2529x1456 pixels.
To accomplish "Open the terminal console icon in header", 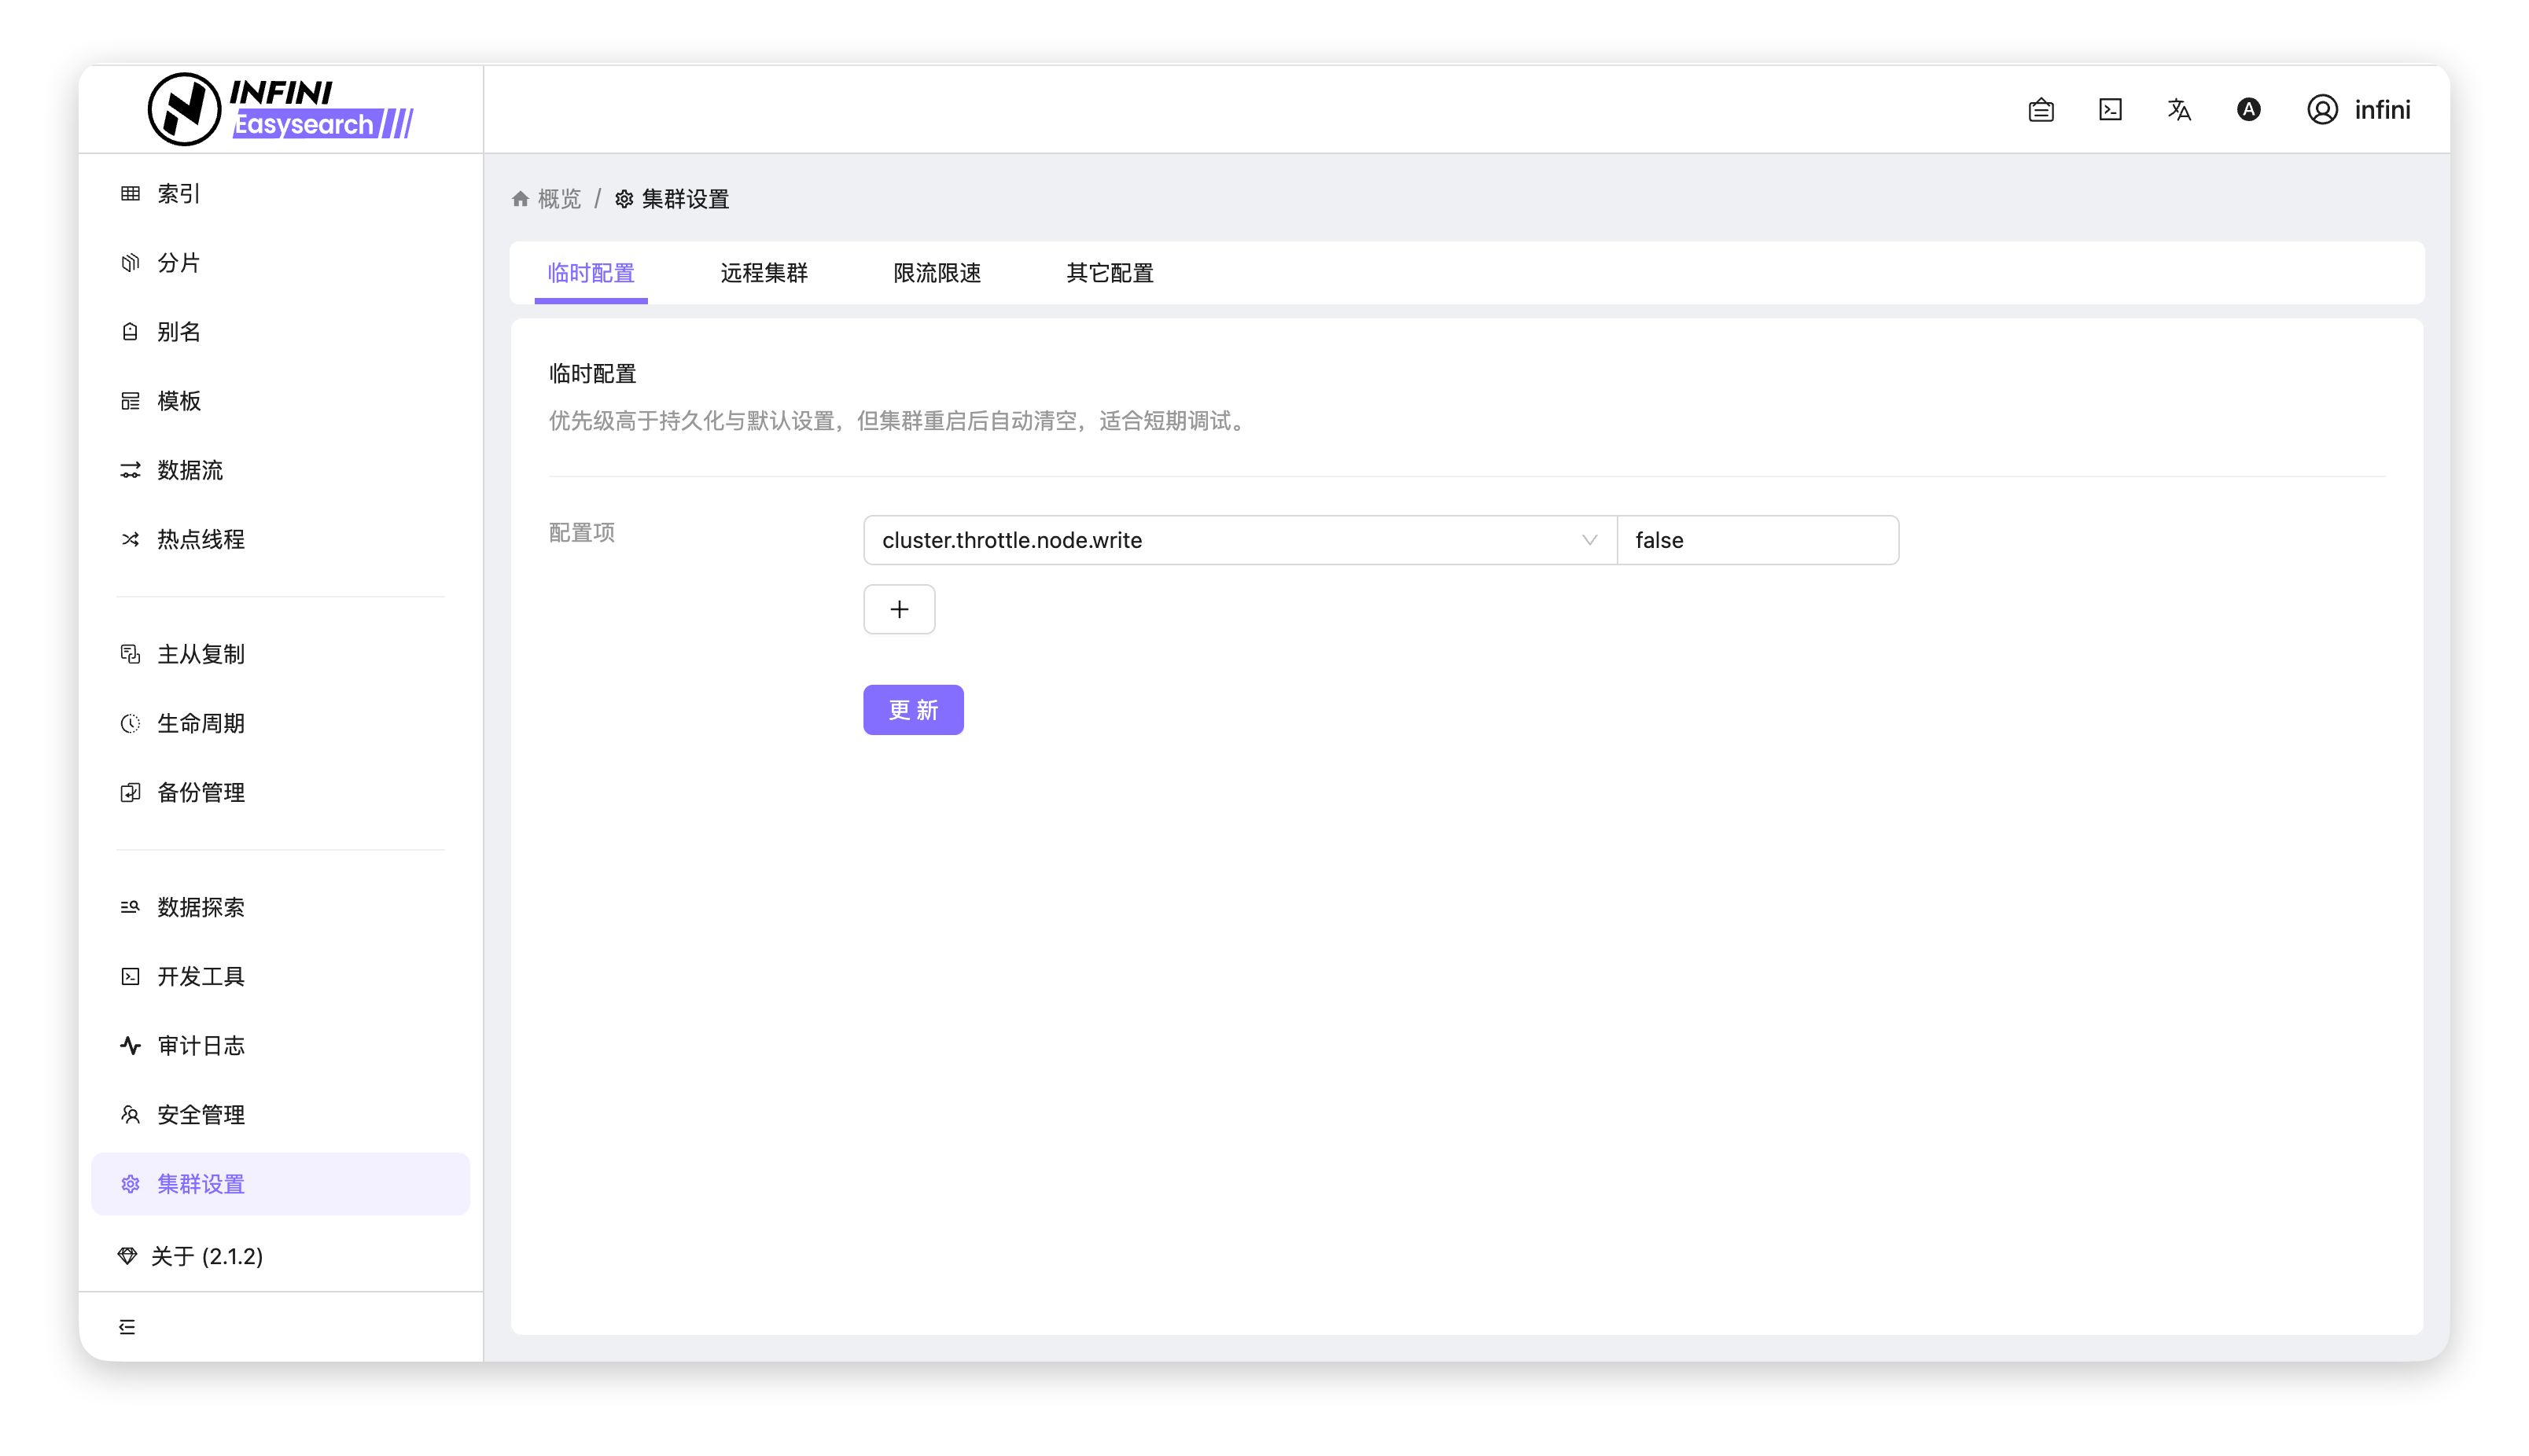I will pyautogui.click(x=2110, y=110).
